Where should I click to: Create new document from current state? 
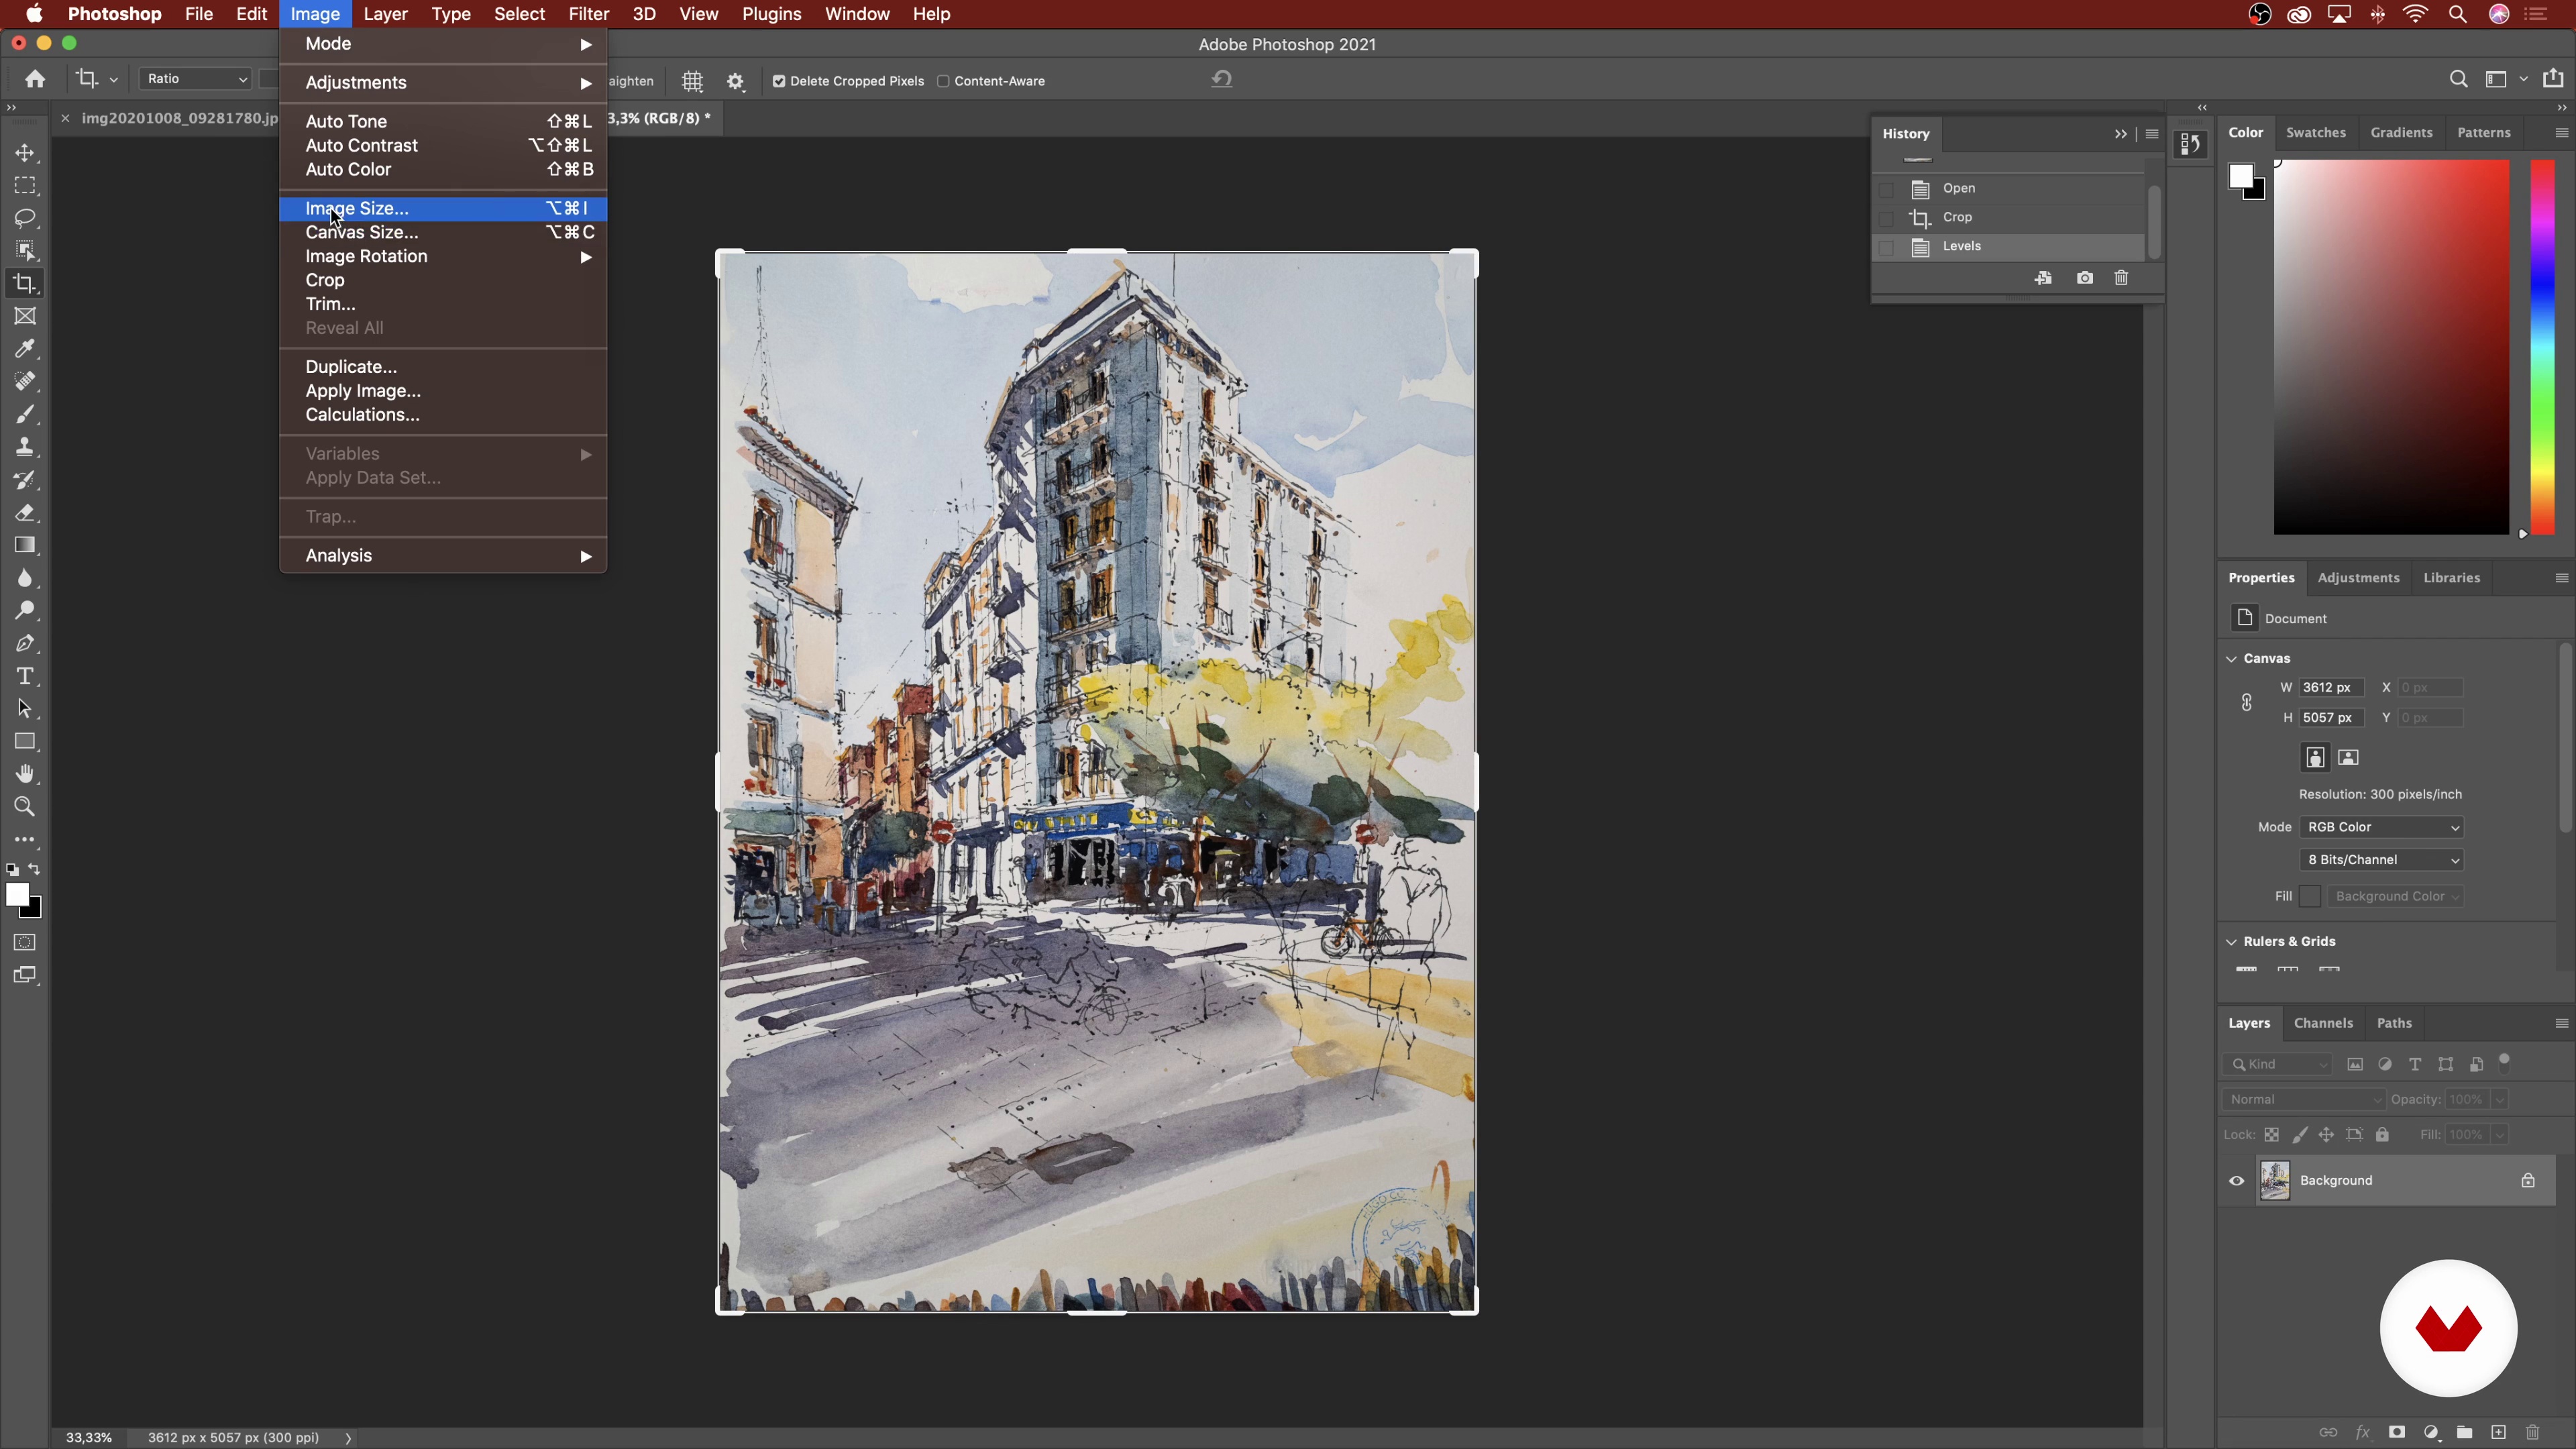click(2043, 278)
